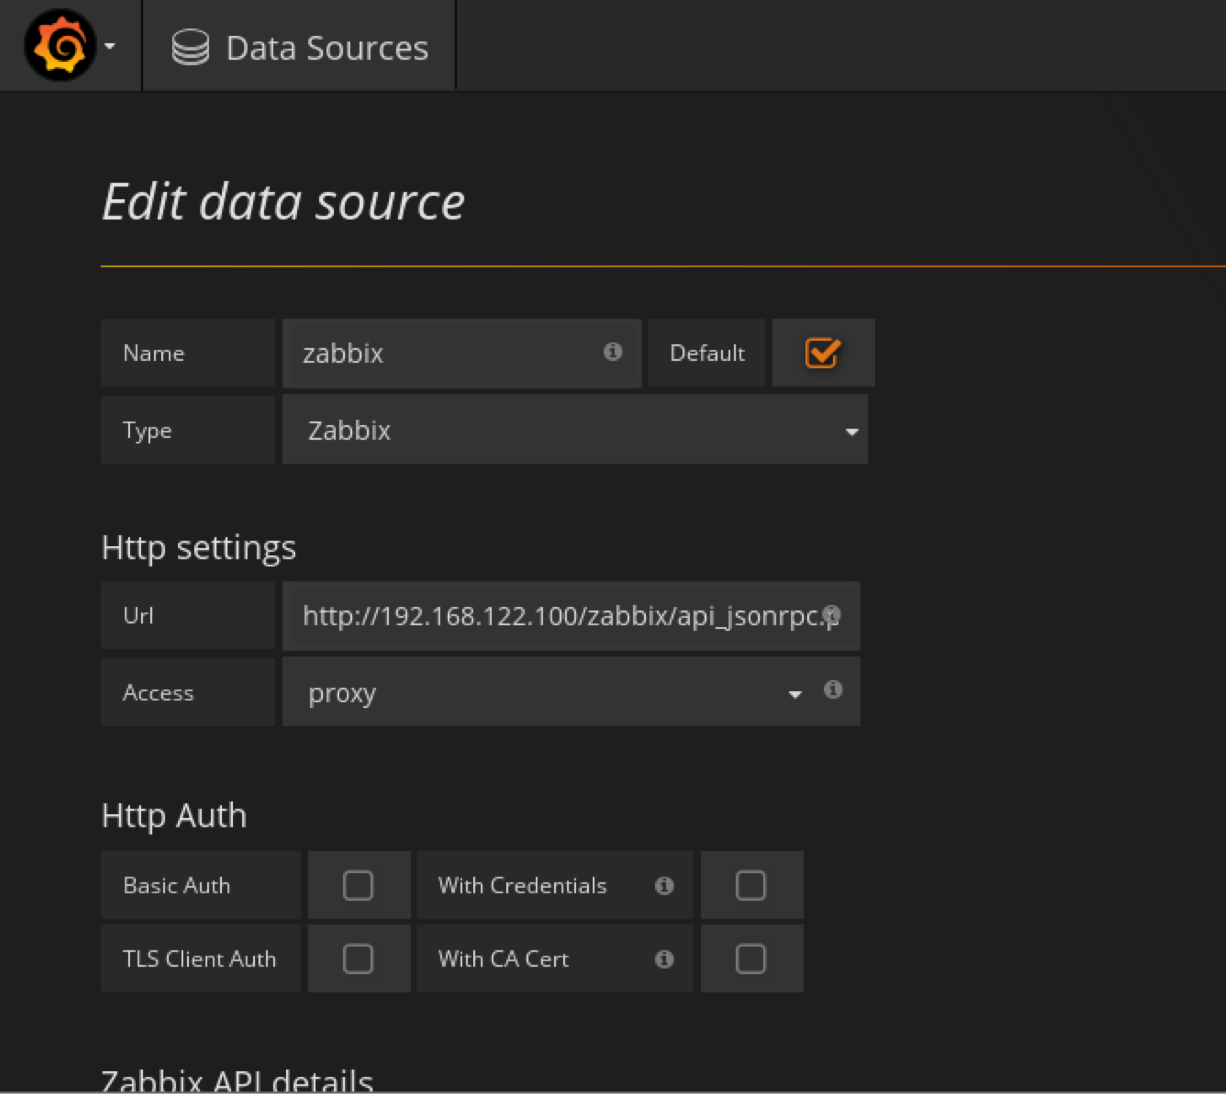The width and height of the screenshot is (1226, 1094).
Task: Click the With Credentials info icon
Action: click(x=664, y=886)
